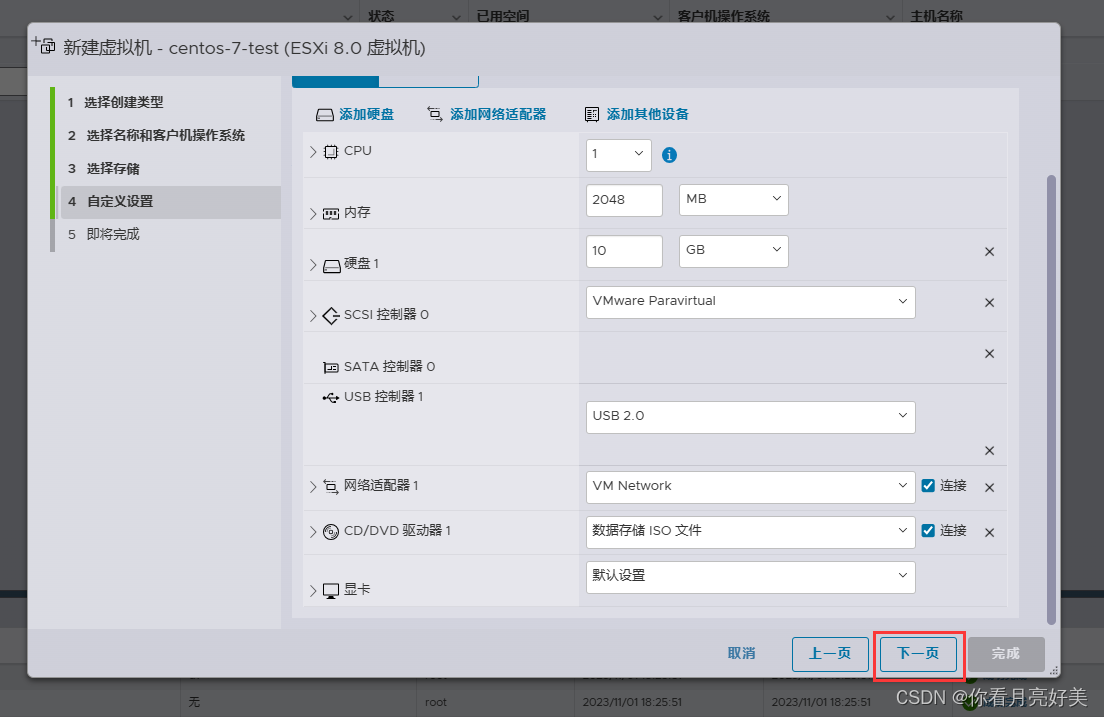This screenshot has height=717, width=1104.
Task: Toggle network adapter 1 connect checkbox
Action: tap(928, 485)
